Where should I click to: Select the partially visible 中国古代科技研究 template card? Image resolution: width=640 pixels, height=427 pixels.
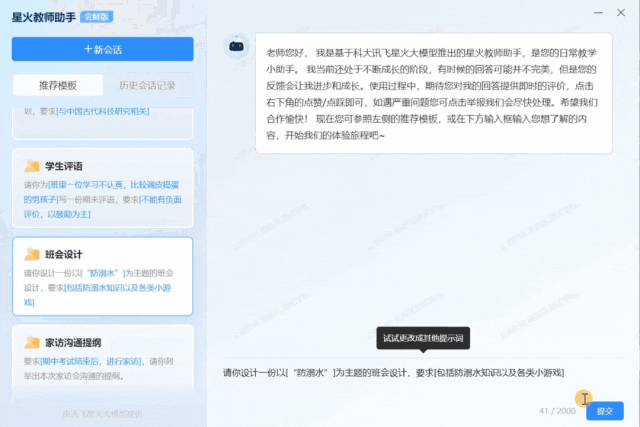(x=102, y=124)
